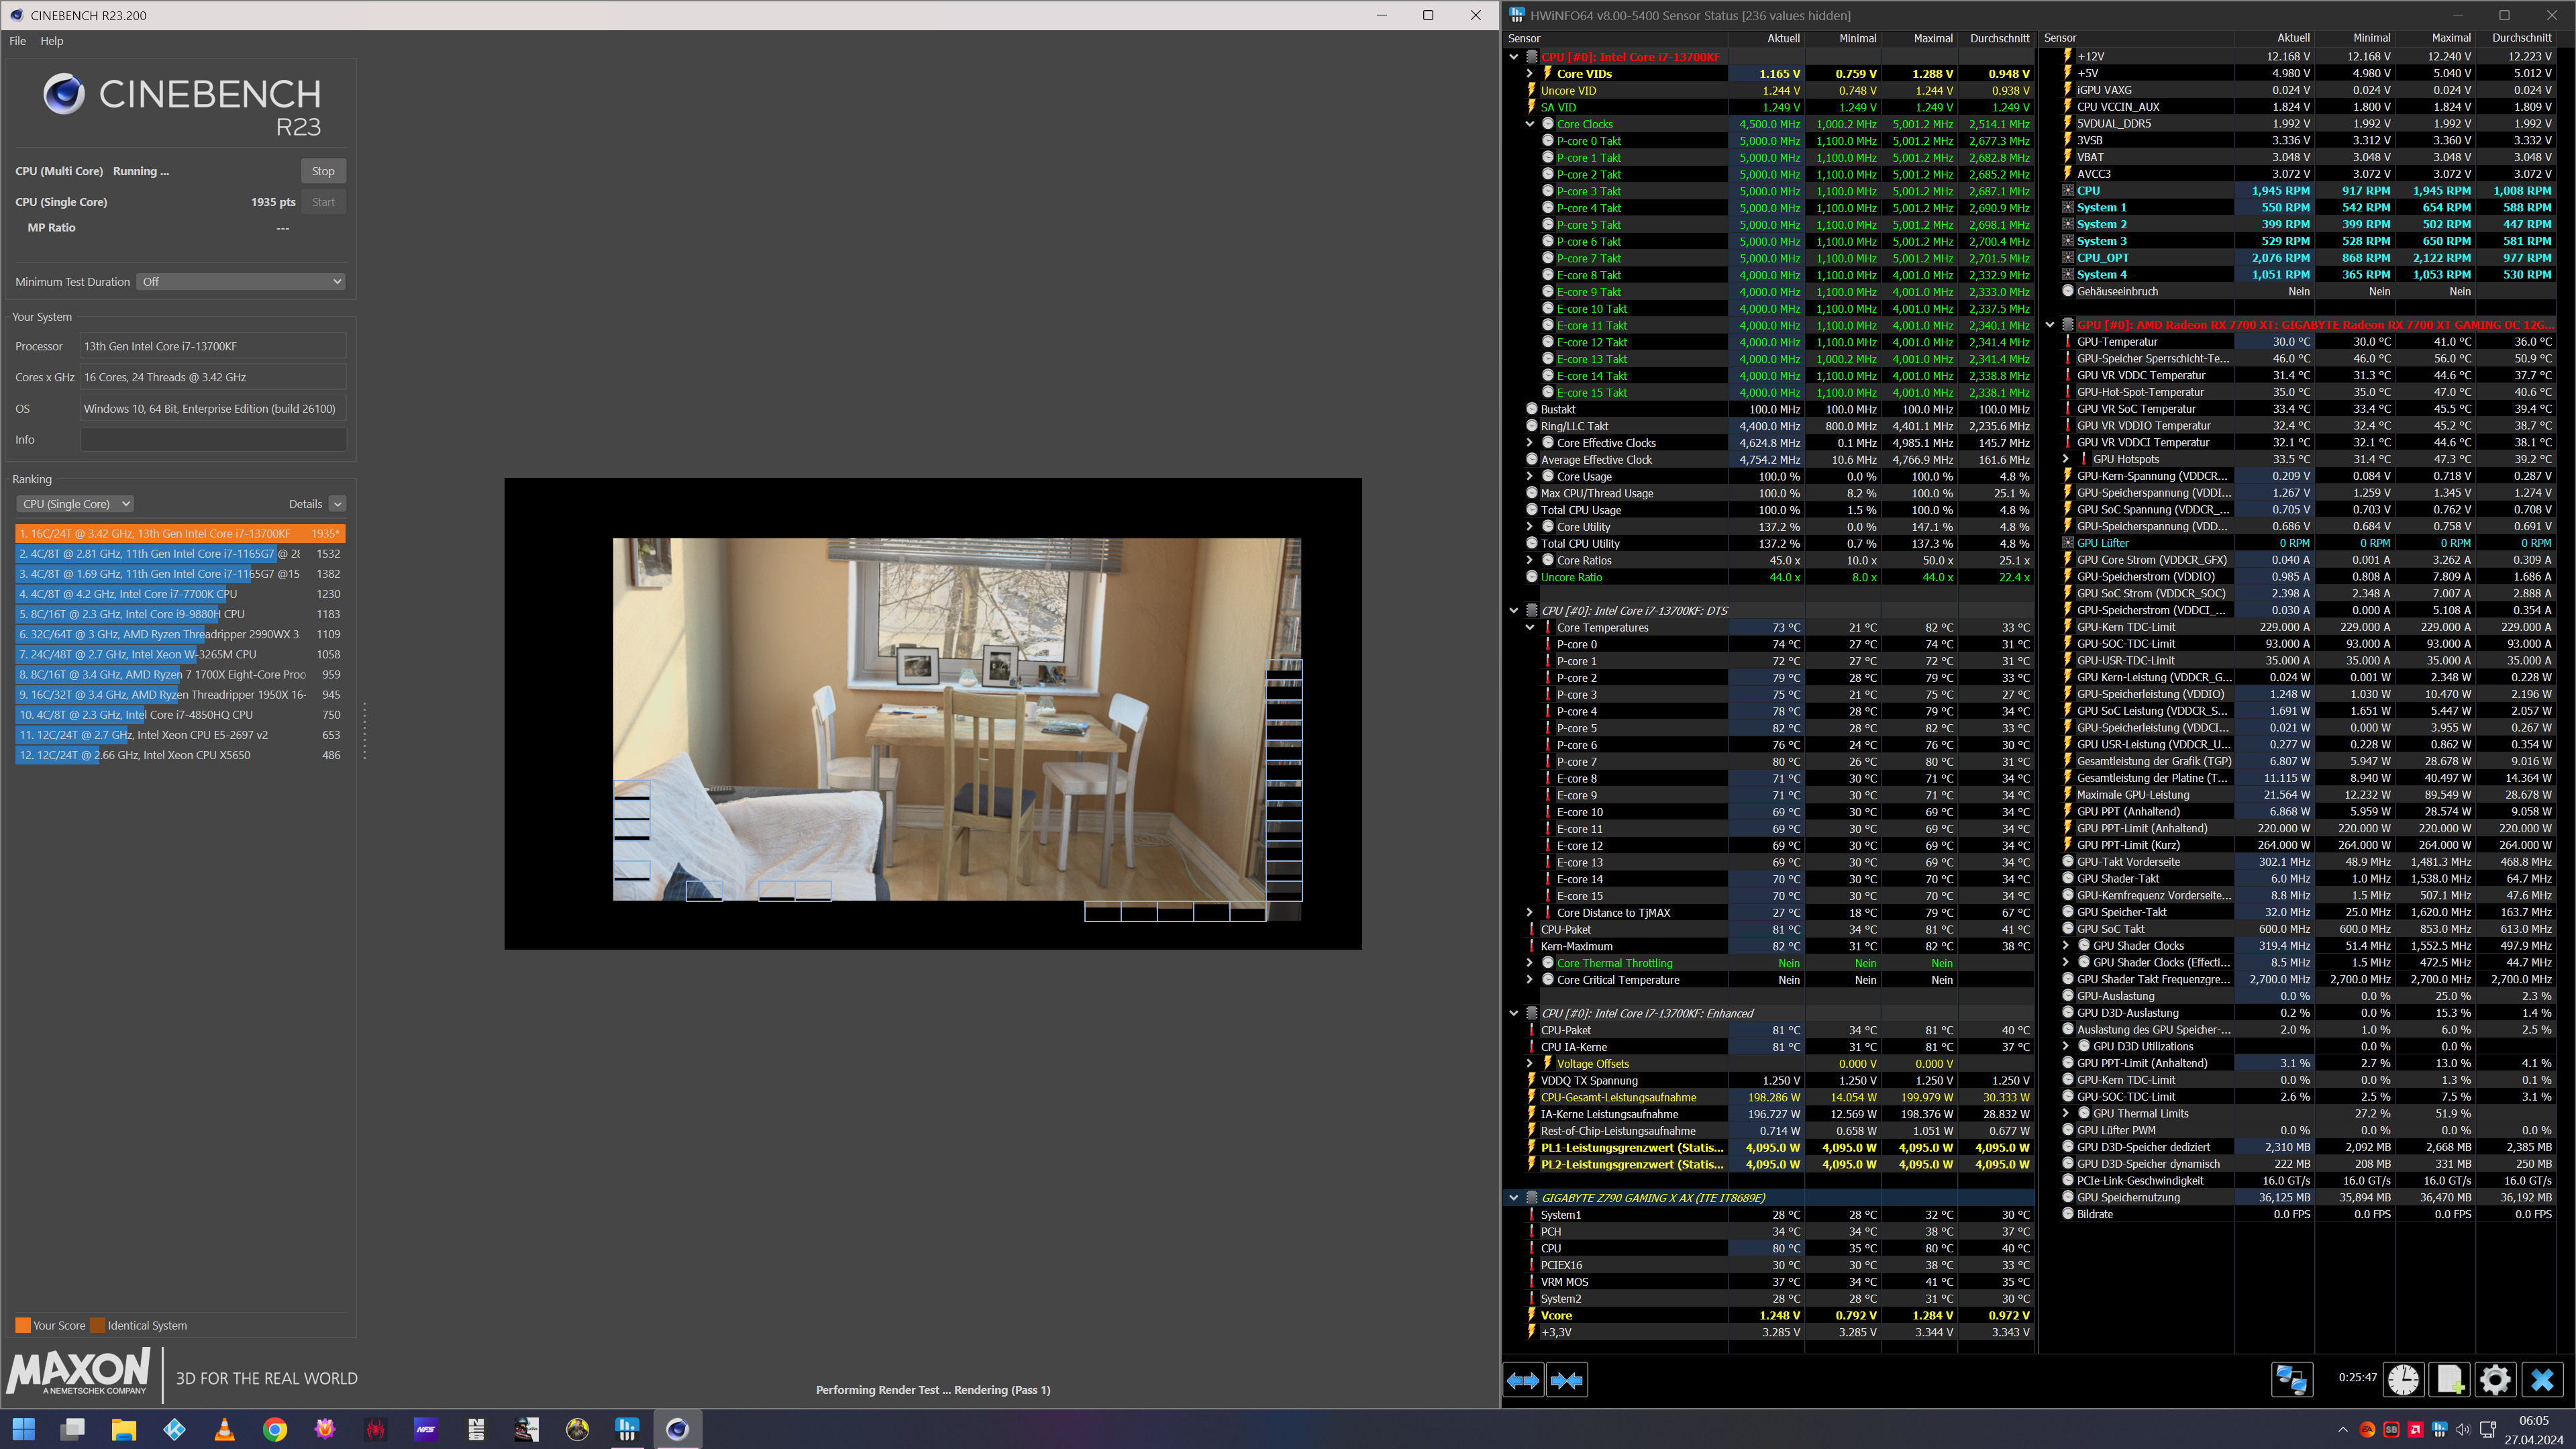Open VLC media player from the taskbar

click(x=225, y=1429)
